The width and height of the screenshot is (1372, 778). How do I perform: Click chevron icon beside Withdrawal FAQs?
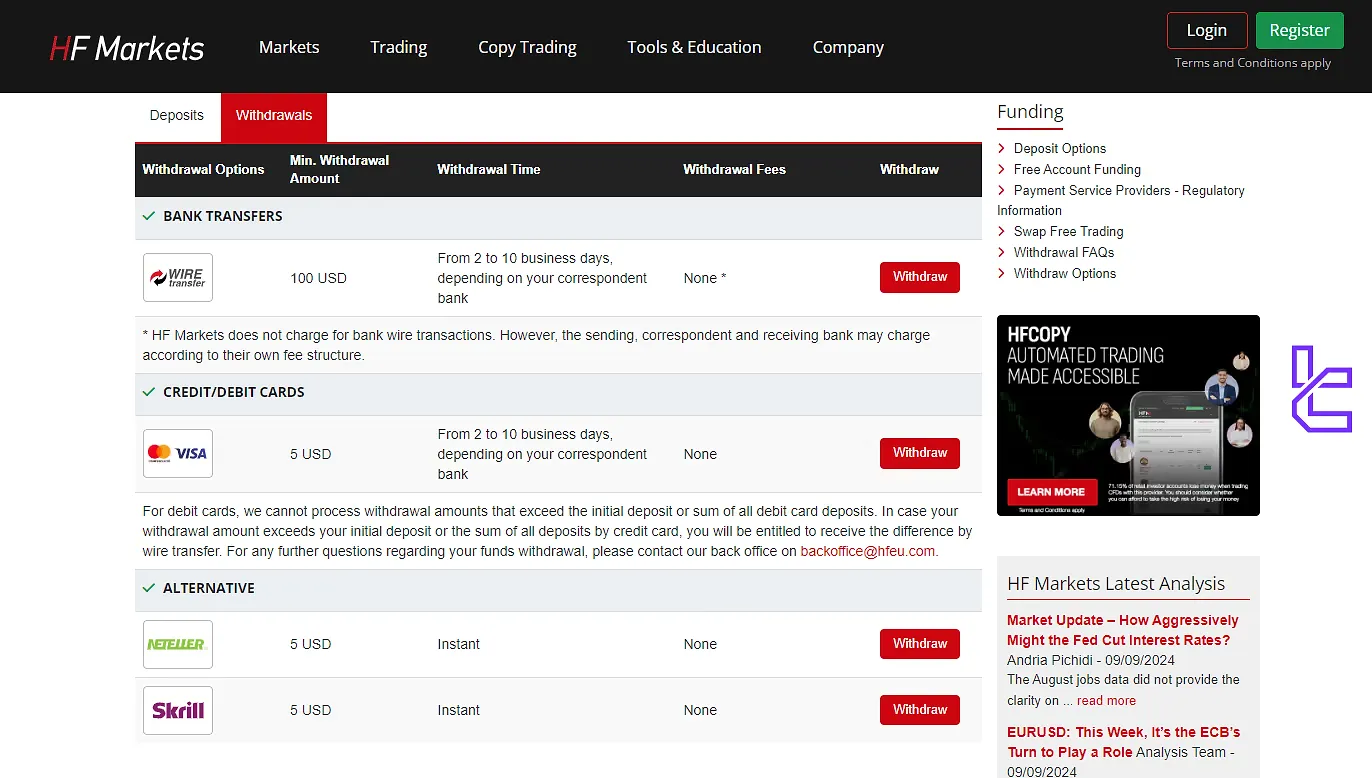[x=1002, y=252]
